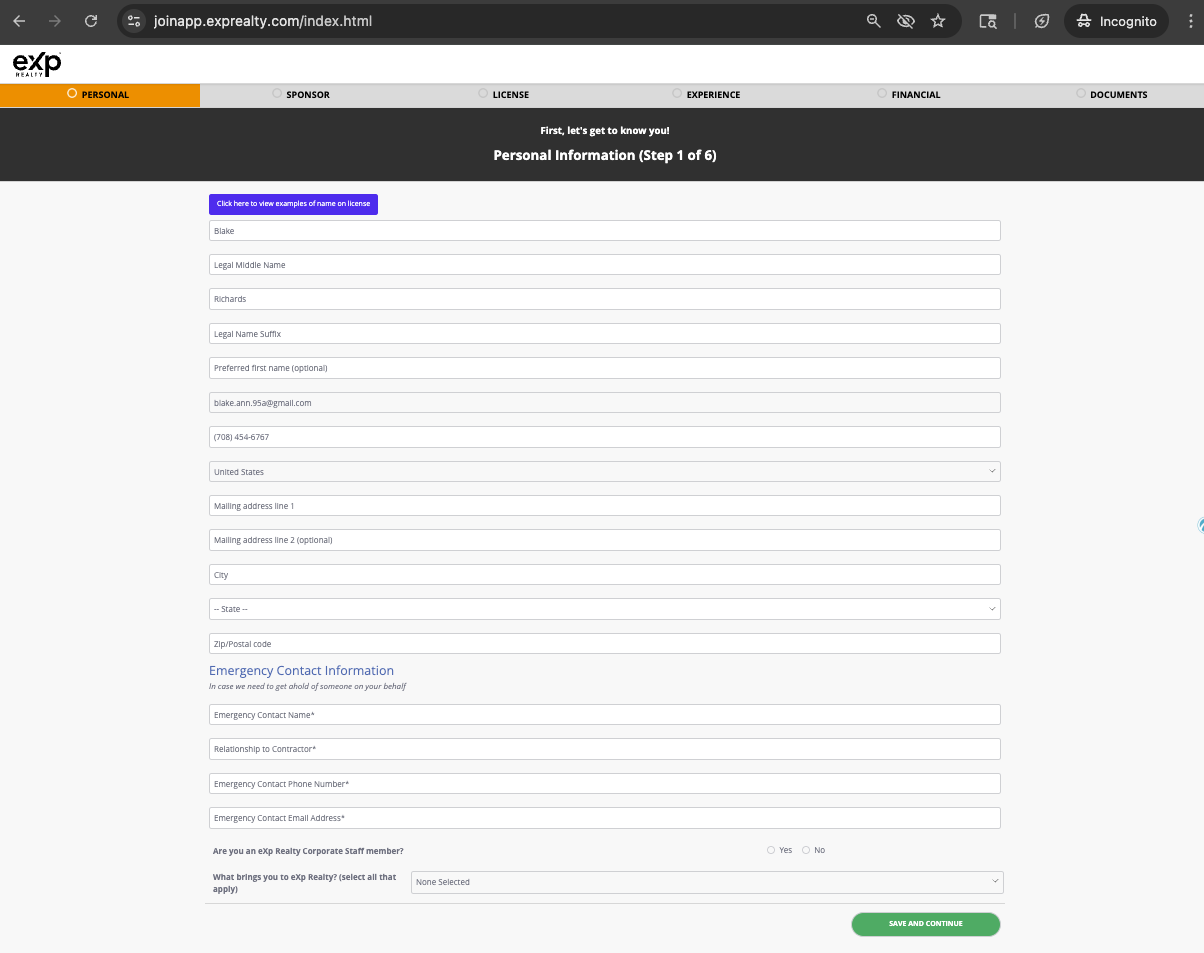Focus the Mailing address line 1 field
The height and width of the screenshot is (953, 1204).
[x=604, y=506]
